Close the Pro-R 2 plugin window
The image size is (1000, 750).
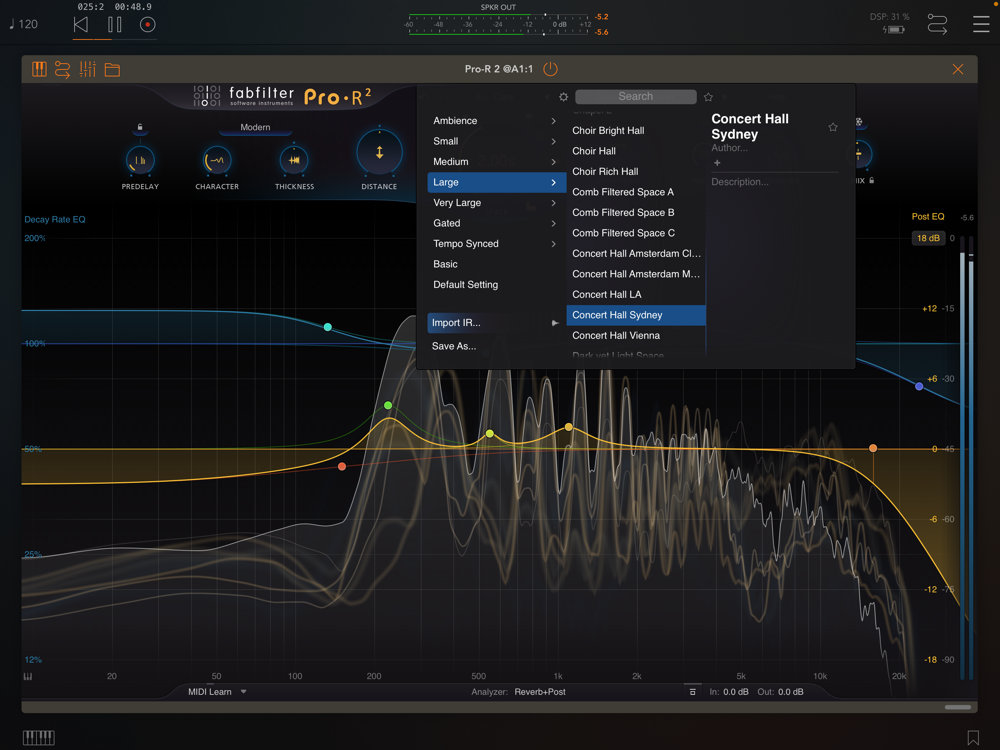[957, 69]
